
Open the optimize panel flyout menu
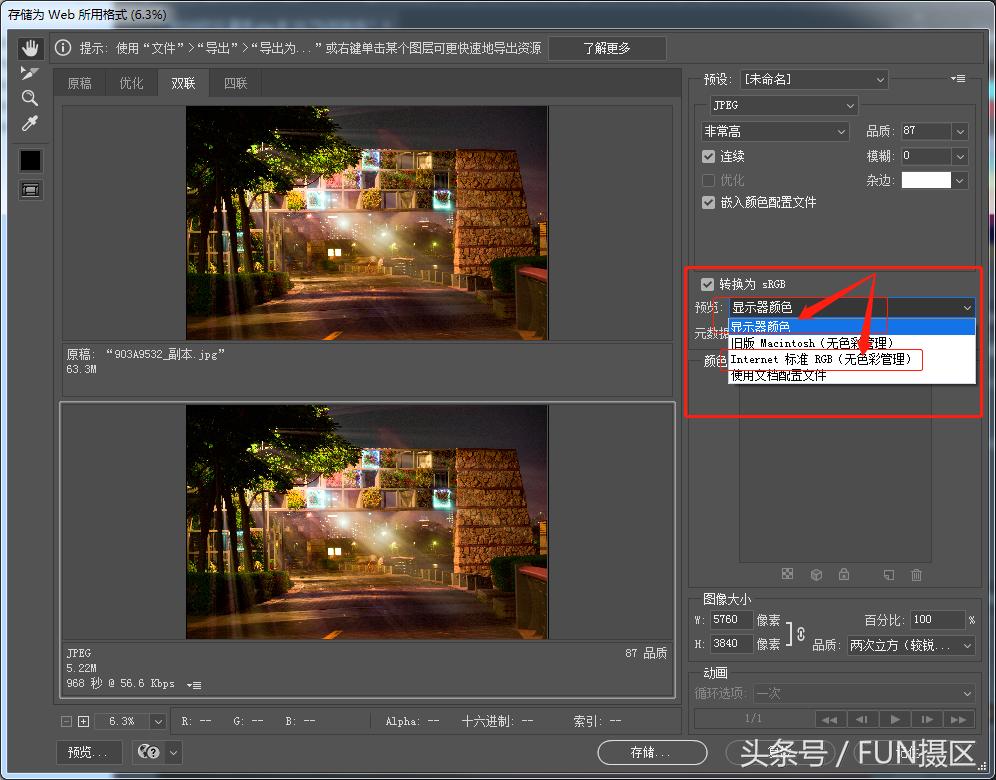pyautogui.click(x=958, y=79)
